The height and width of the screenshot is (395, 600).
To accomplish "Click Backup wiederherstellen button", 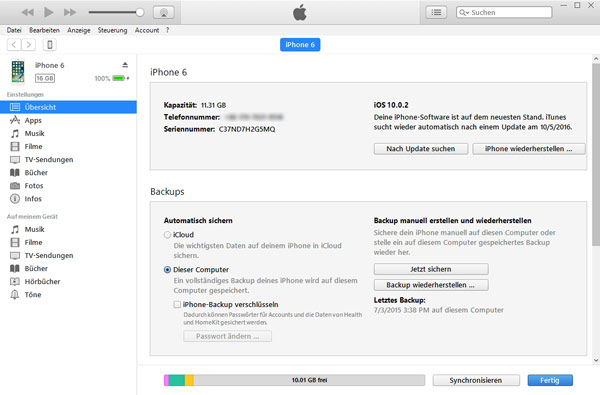I will [x=431, y=285].
